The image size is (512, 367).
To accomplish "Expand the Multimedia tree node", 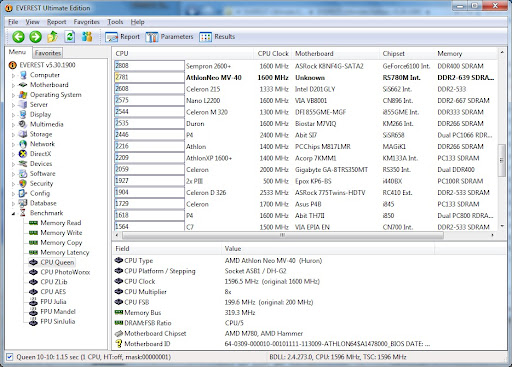I will pos(13,125).
